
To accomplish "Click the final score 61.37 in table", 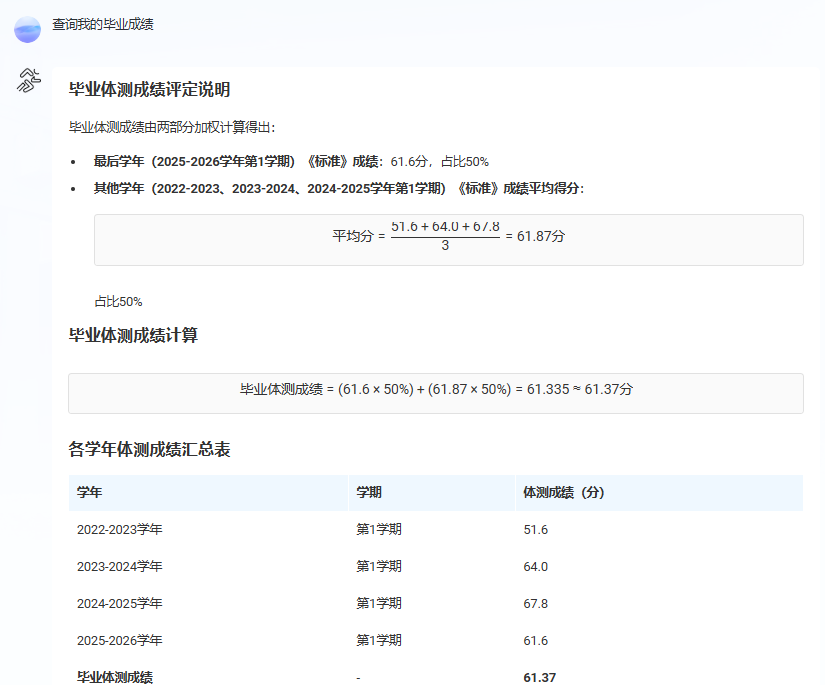I will [x=539, y=678].
